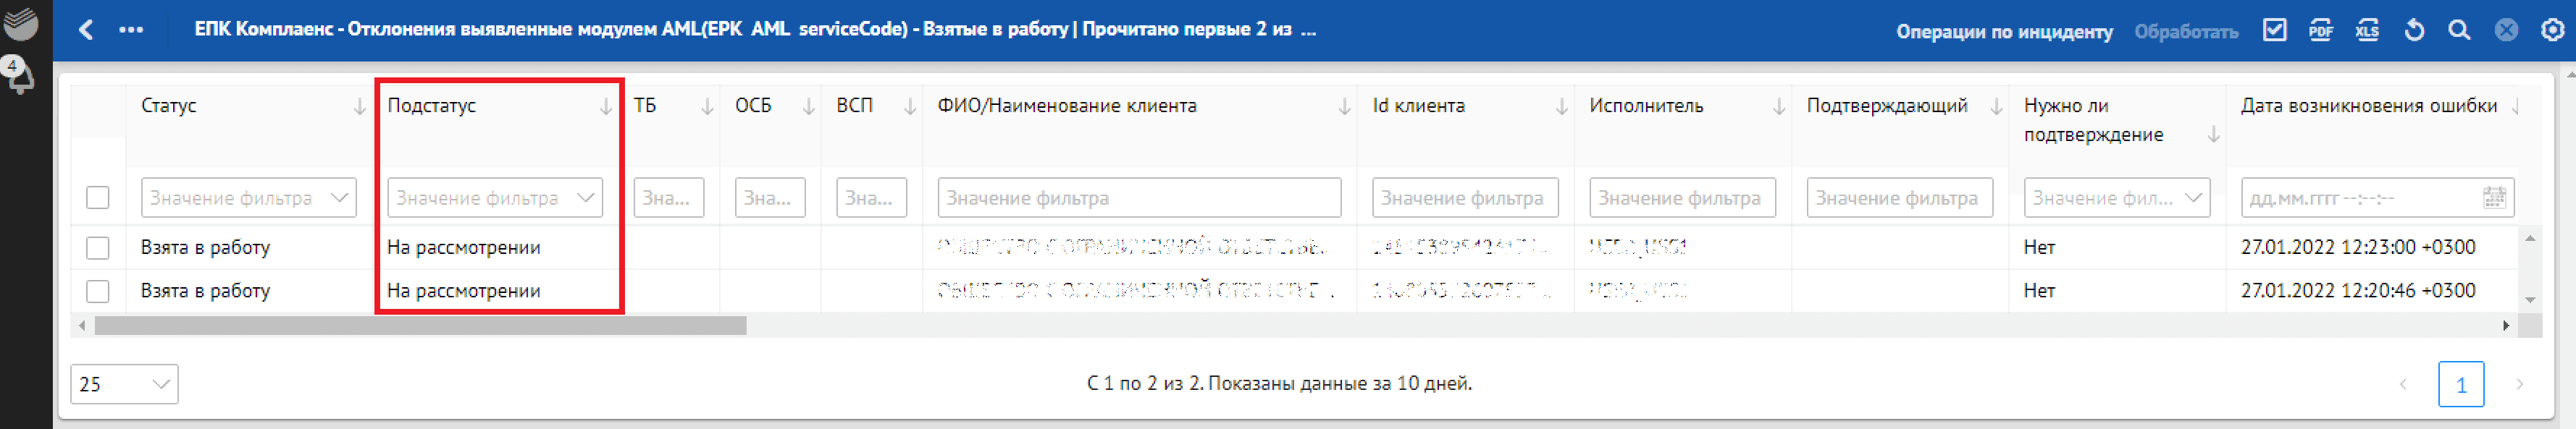The image size is (2576, 429).
Task: Open the three-dots more menu
Action: tap(131, 30)
